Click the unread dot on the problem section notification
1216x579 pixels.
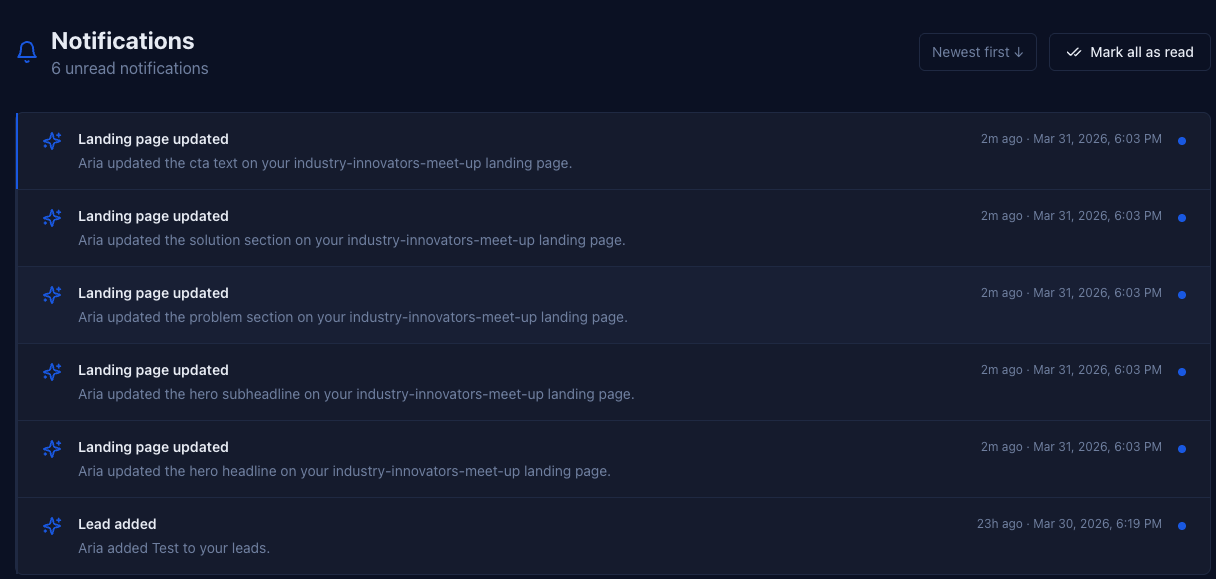coord(1182,294)
